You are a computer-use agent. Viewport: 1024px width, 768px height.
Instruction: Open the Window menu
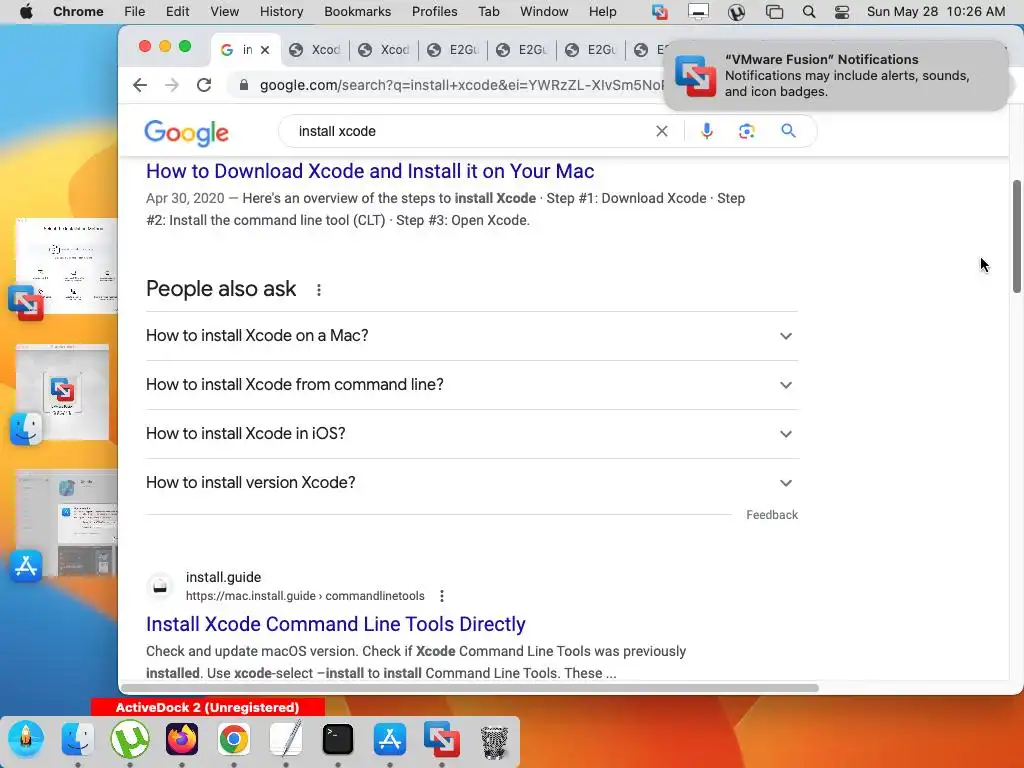544,11
